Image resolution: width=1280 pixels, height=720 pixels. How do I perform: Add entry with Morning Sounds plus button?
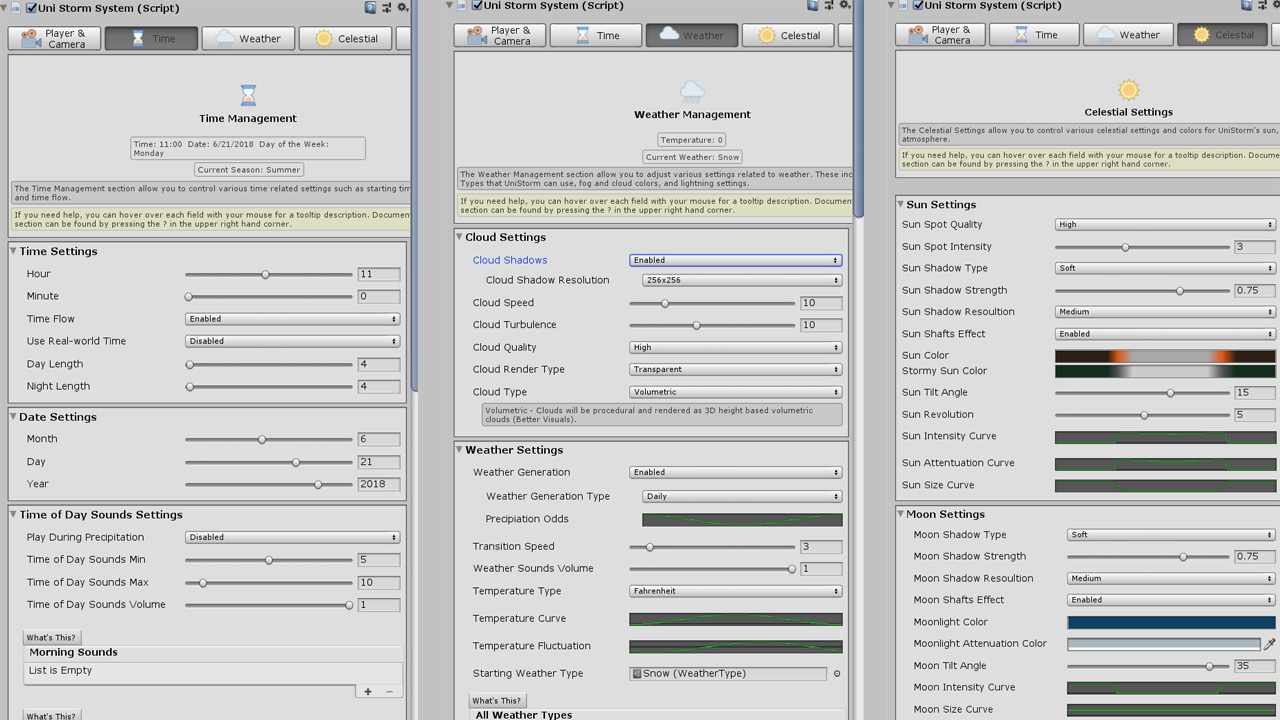click(x=368, y=691)
